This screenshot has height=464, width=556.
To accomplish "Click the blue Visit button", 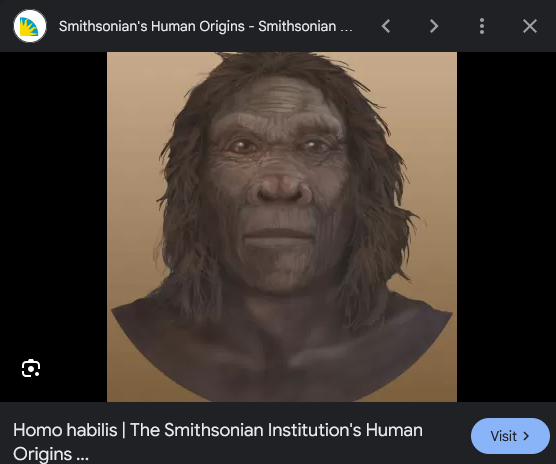I will pyautogui.click(x=510, y=436).
